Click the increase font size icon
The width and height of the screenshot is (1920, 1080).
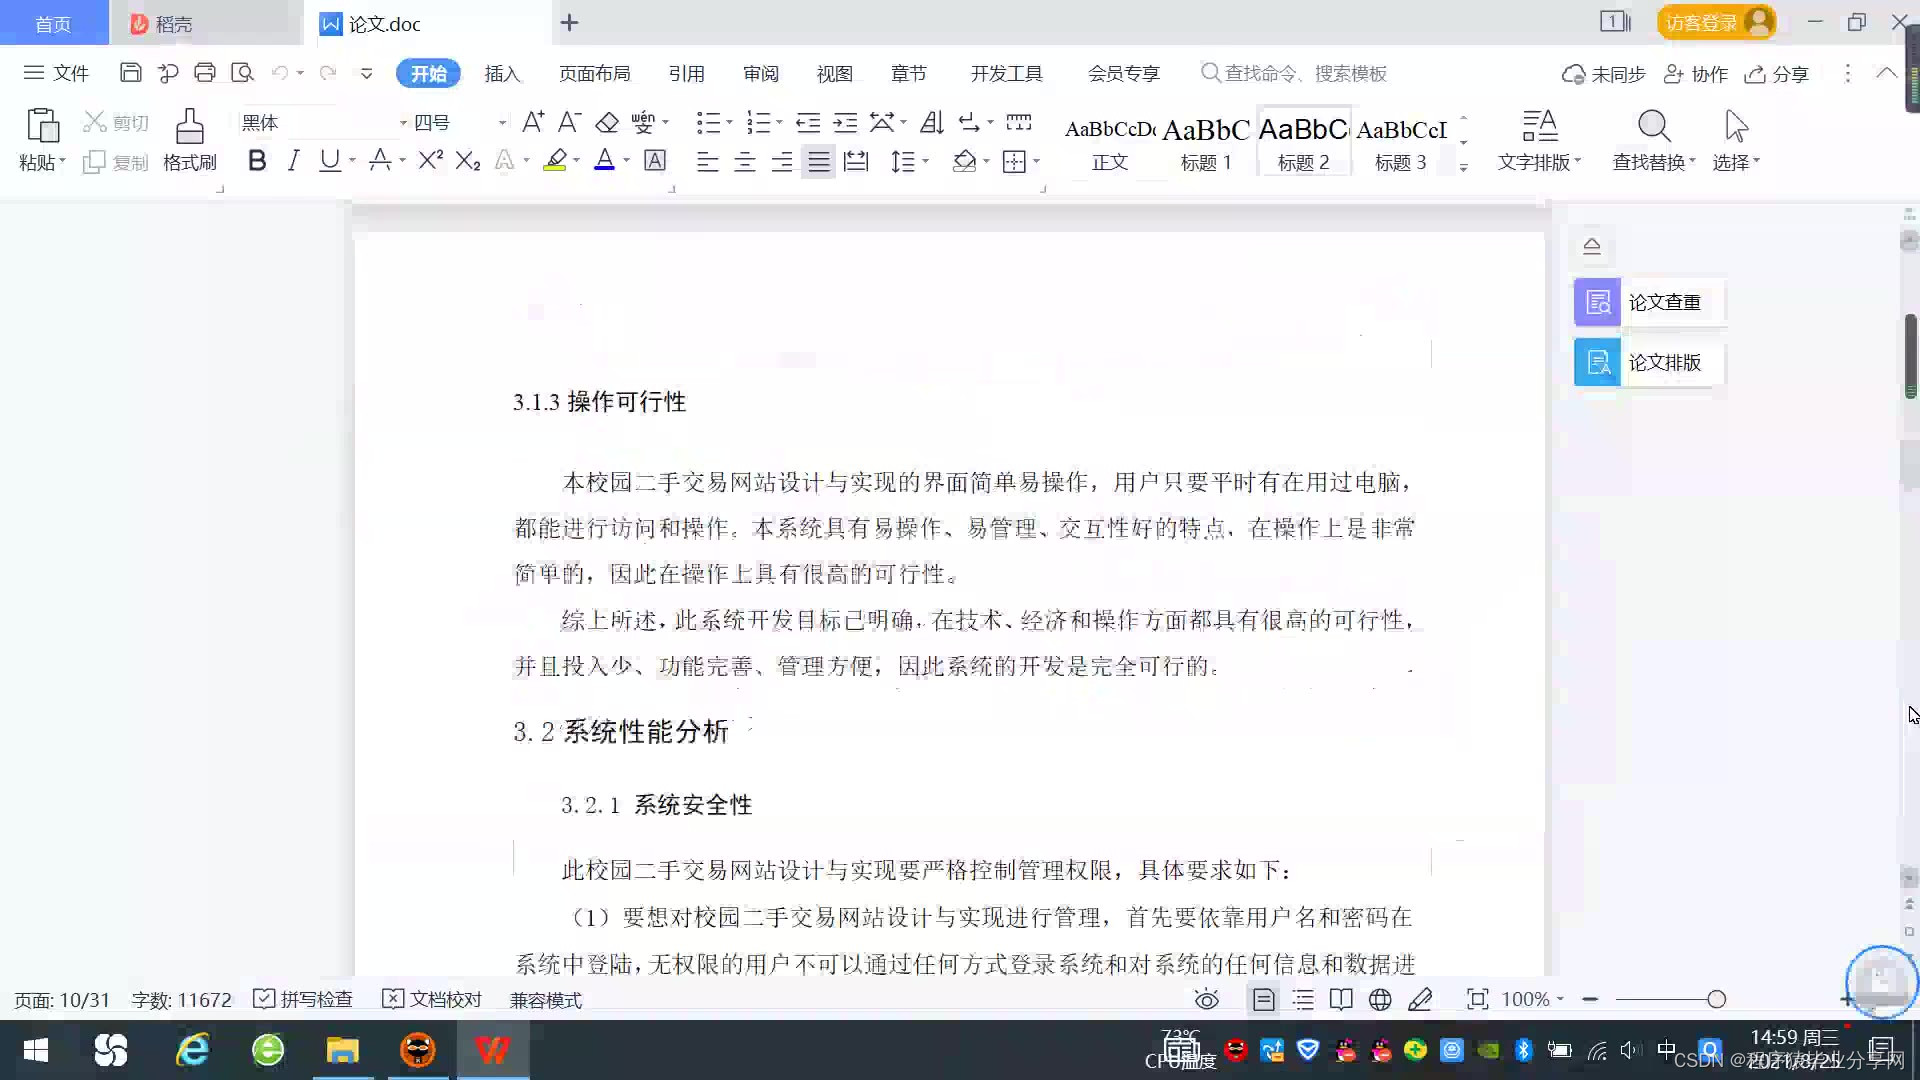coord(533,122)
